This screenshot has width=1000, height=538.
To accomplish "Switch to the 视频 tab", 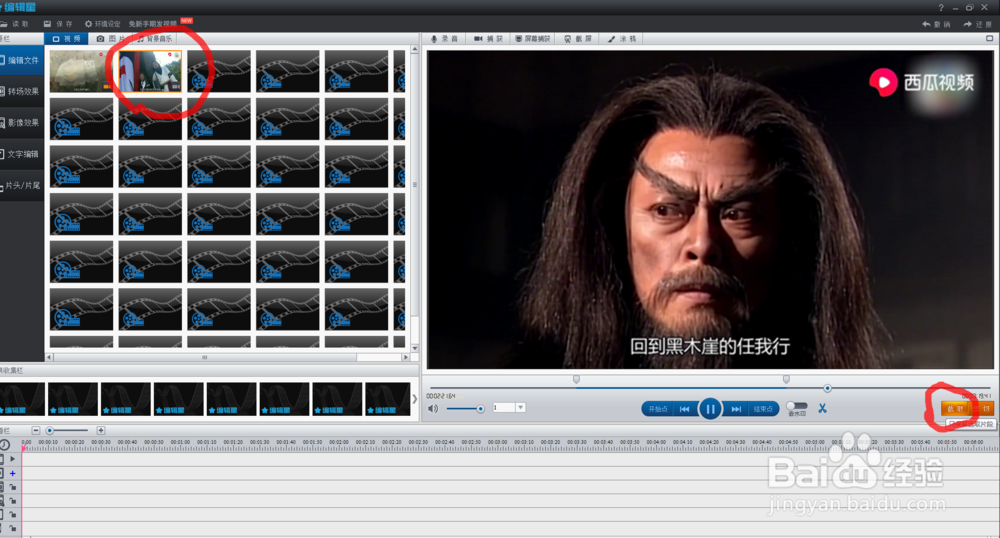I will point(66,39).
